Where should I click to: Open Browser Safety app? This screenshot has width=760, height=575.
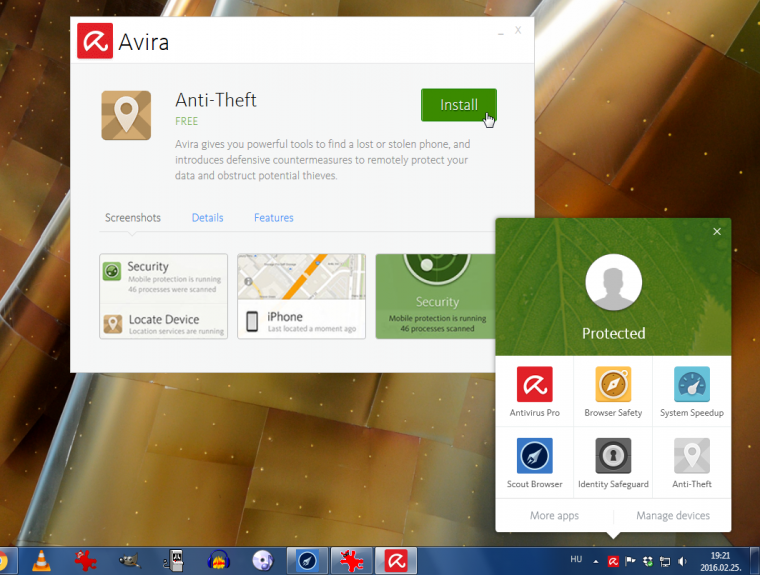[613, 392]
